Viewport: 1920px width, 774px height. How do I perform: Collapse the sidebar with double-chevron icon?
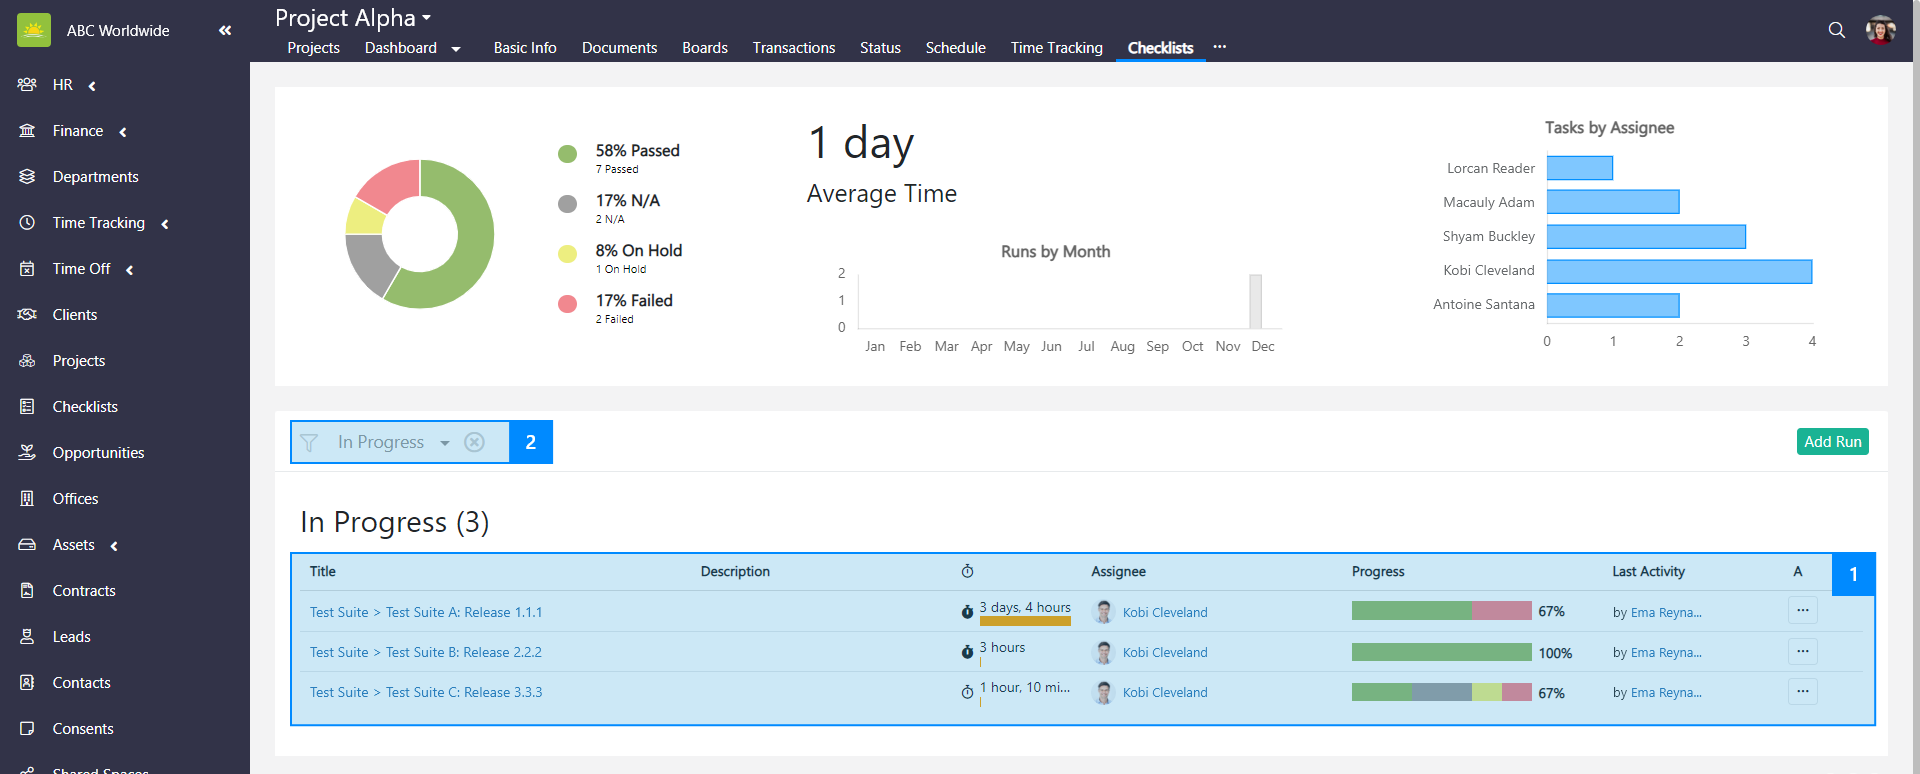pos(225,30)
